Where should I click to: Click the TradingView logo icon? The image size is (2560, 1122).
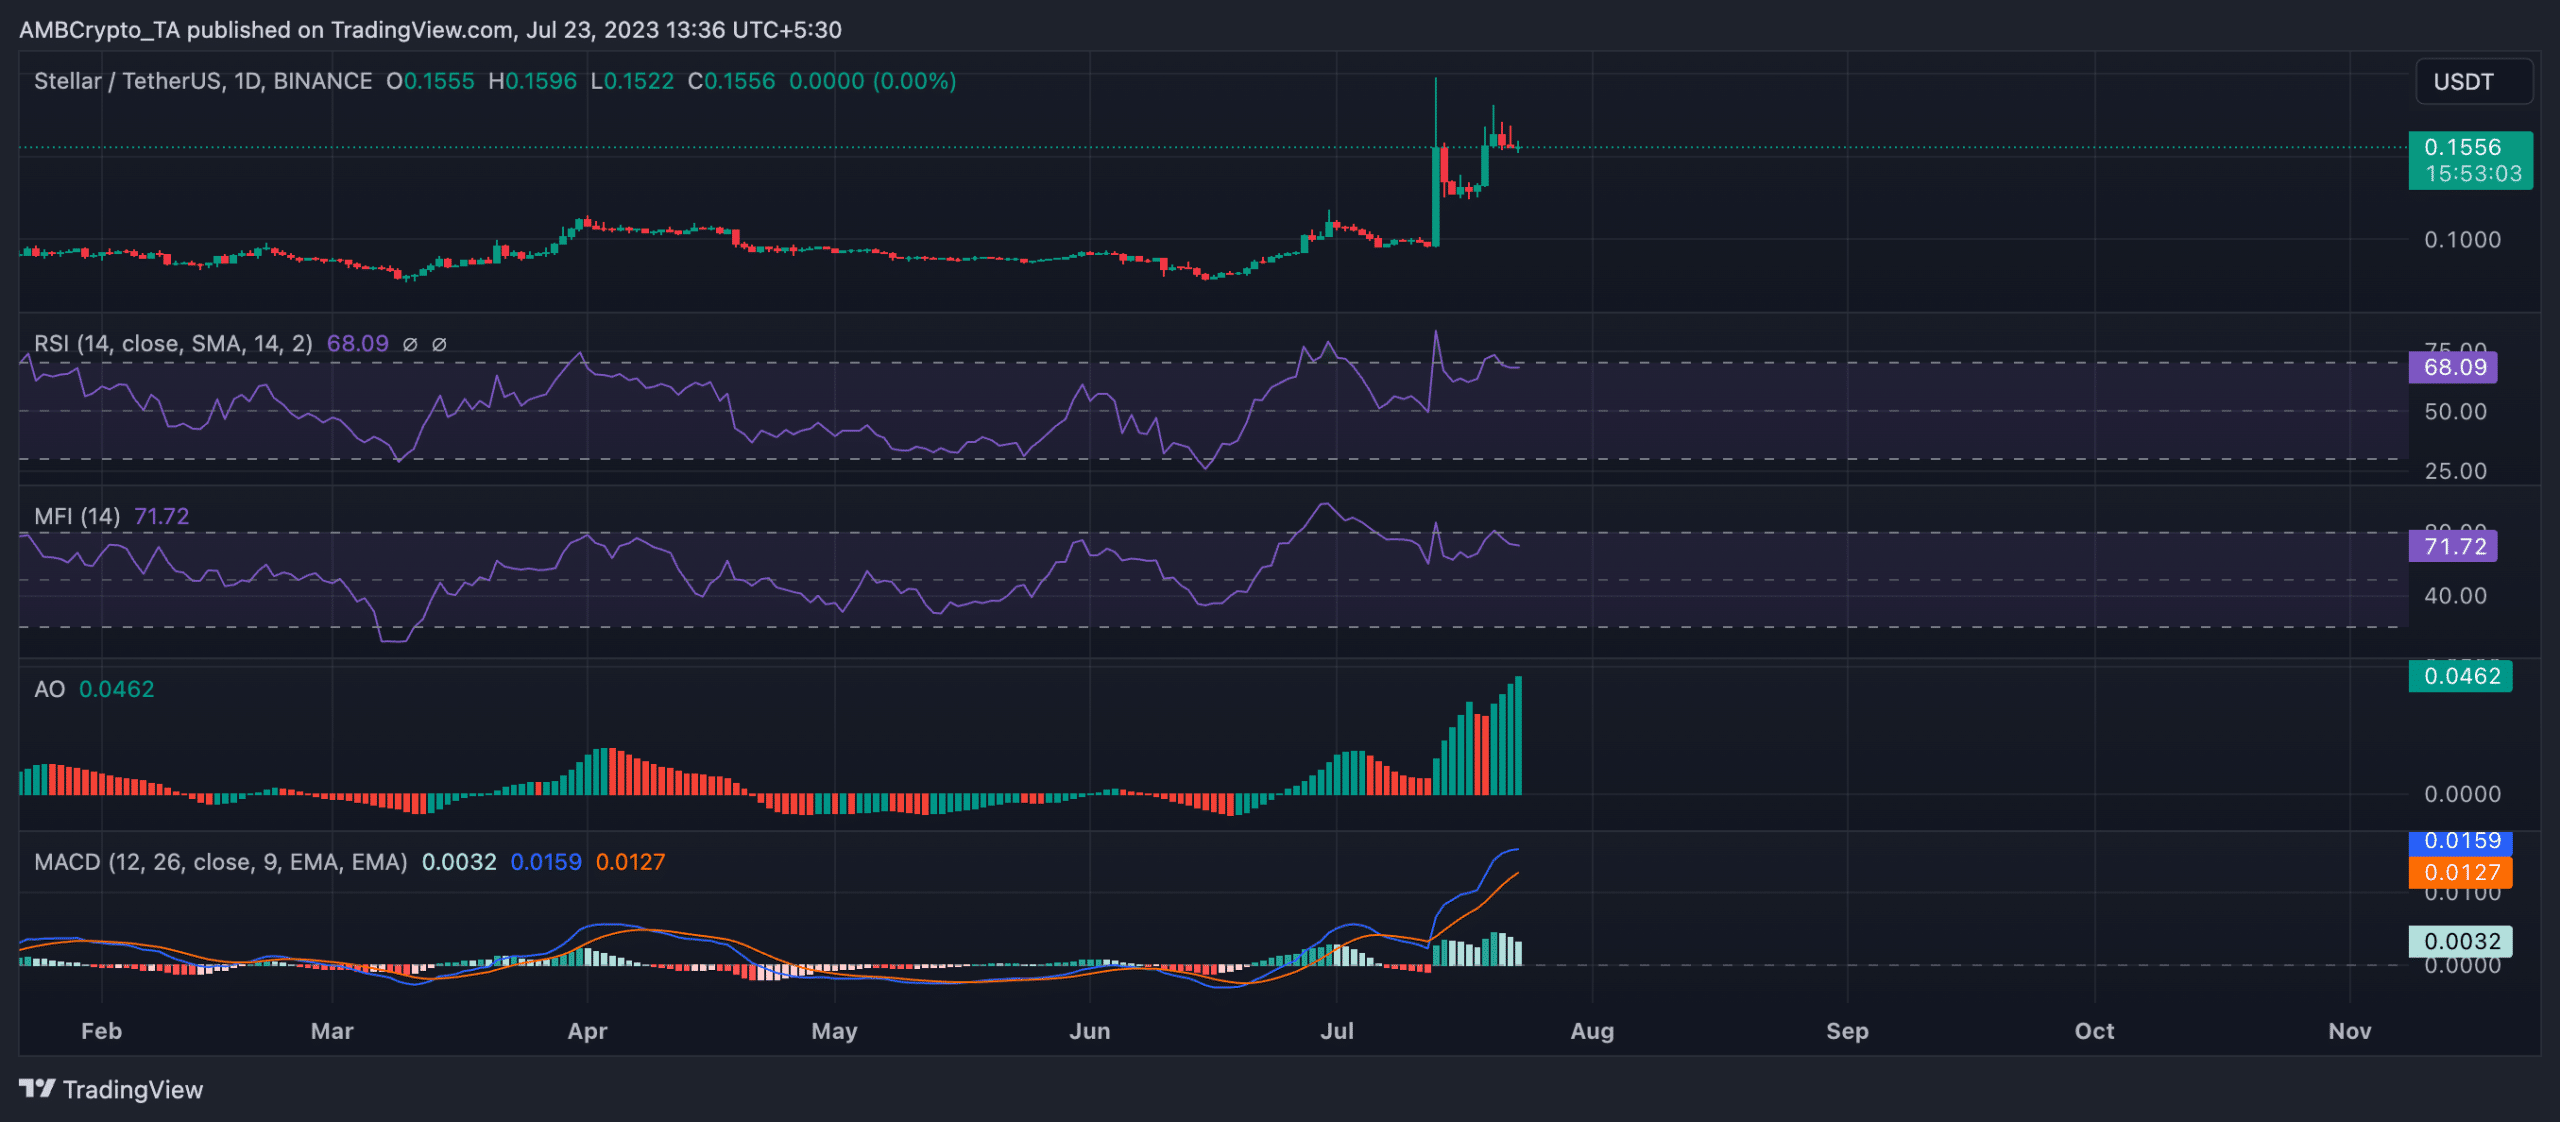(37, 1088)
